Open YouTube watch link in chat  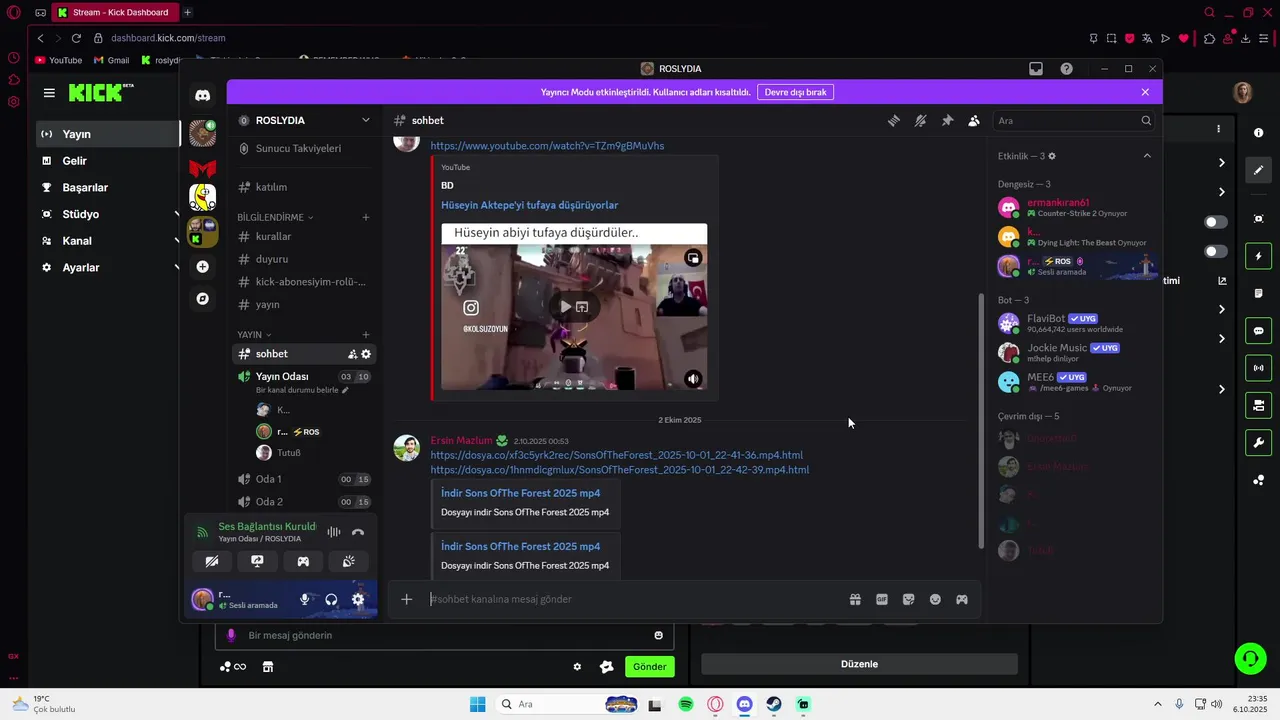tap(547, 146)
